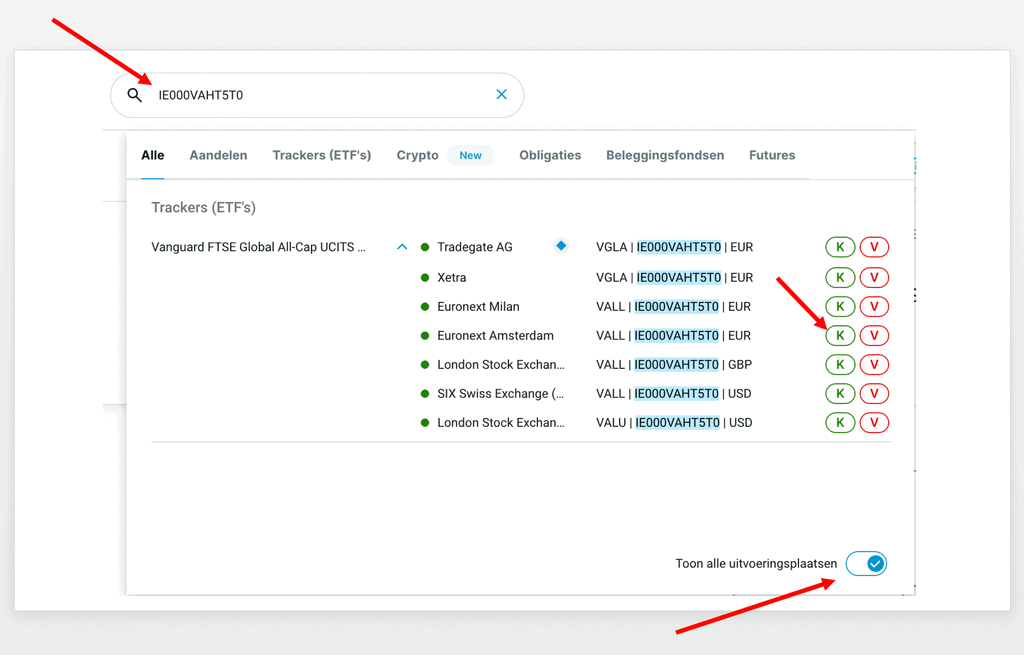Click the green status dot of Euronext Amsterdam
1024x655 pixels.
click(425, 336)
